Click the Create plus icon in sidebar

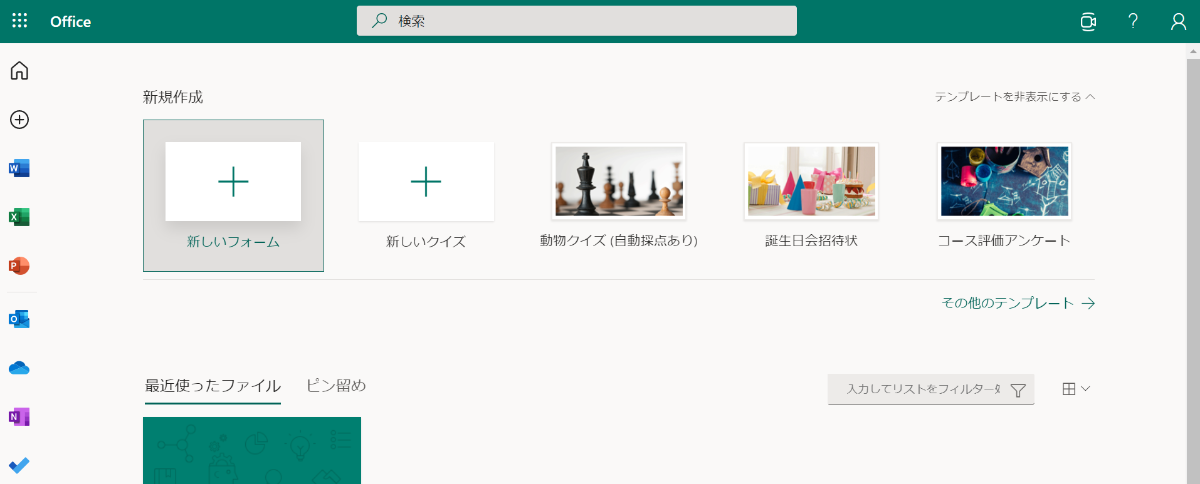pos(19,120)
